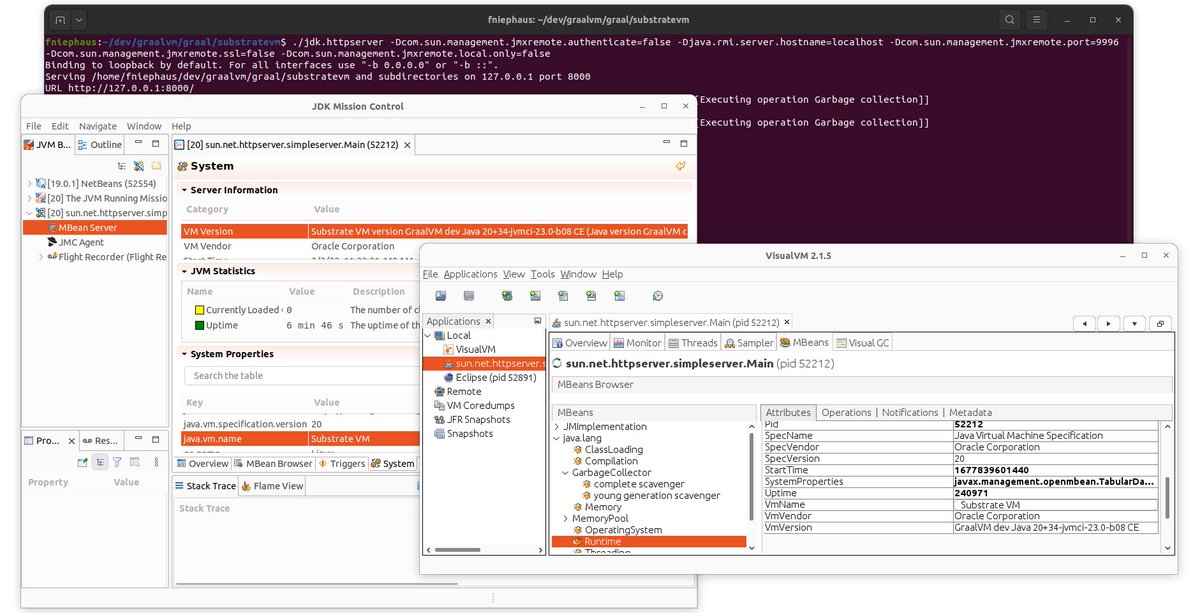
Task: Expand Flight Recorder node in JMC
Action: [x=41, y=257]
